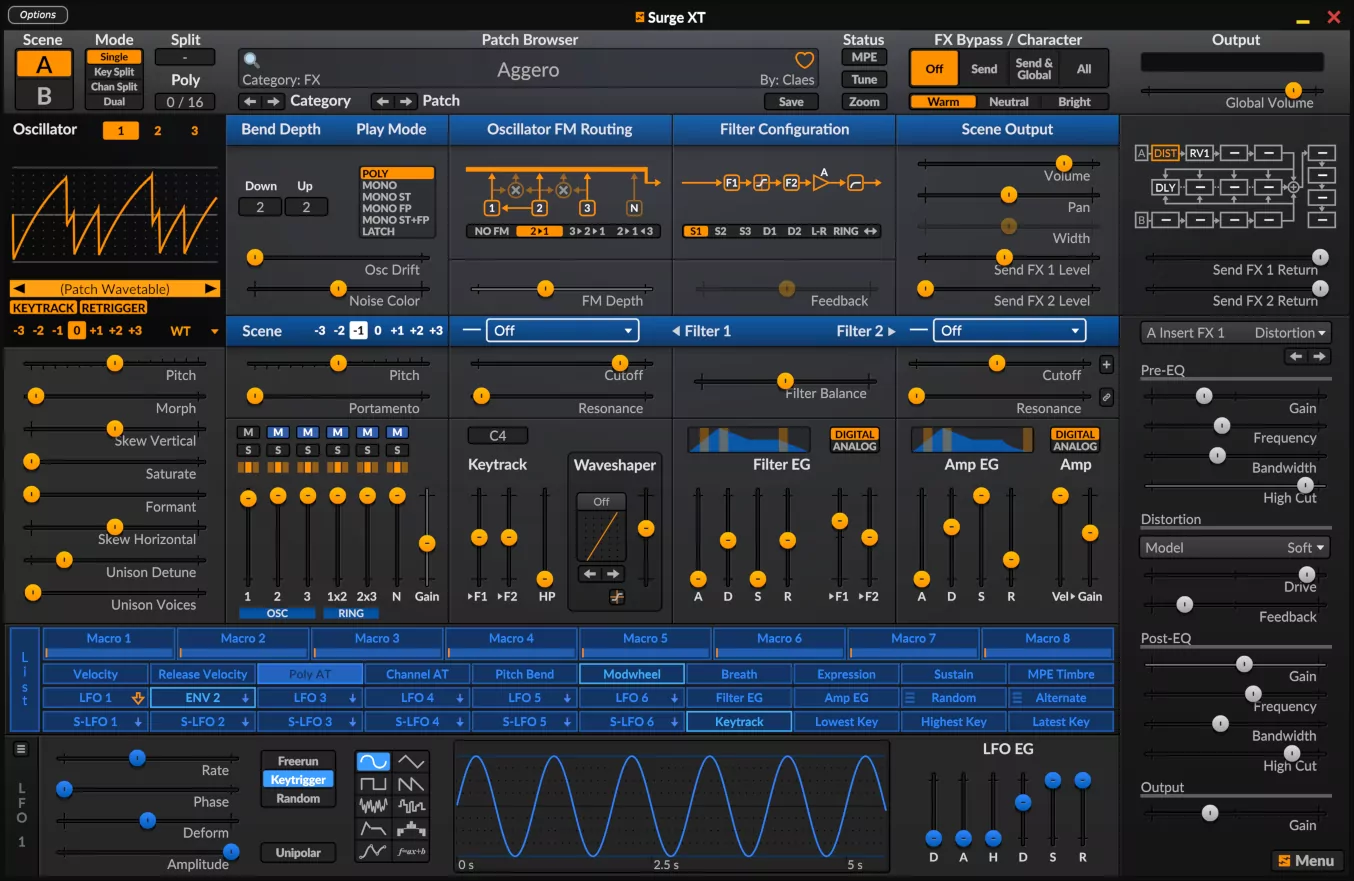The image size is (1354, 881).
Task: Select the sawtooth LFO shape
Action: click(x=411, y=784)
